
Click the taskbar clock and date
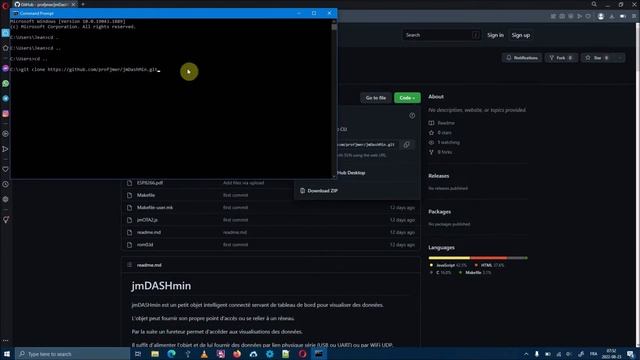click(611, 354)
